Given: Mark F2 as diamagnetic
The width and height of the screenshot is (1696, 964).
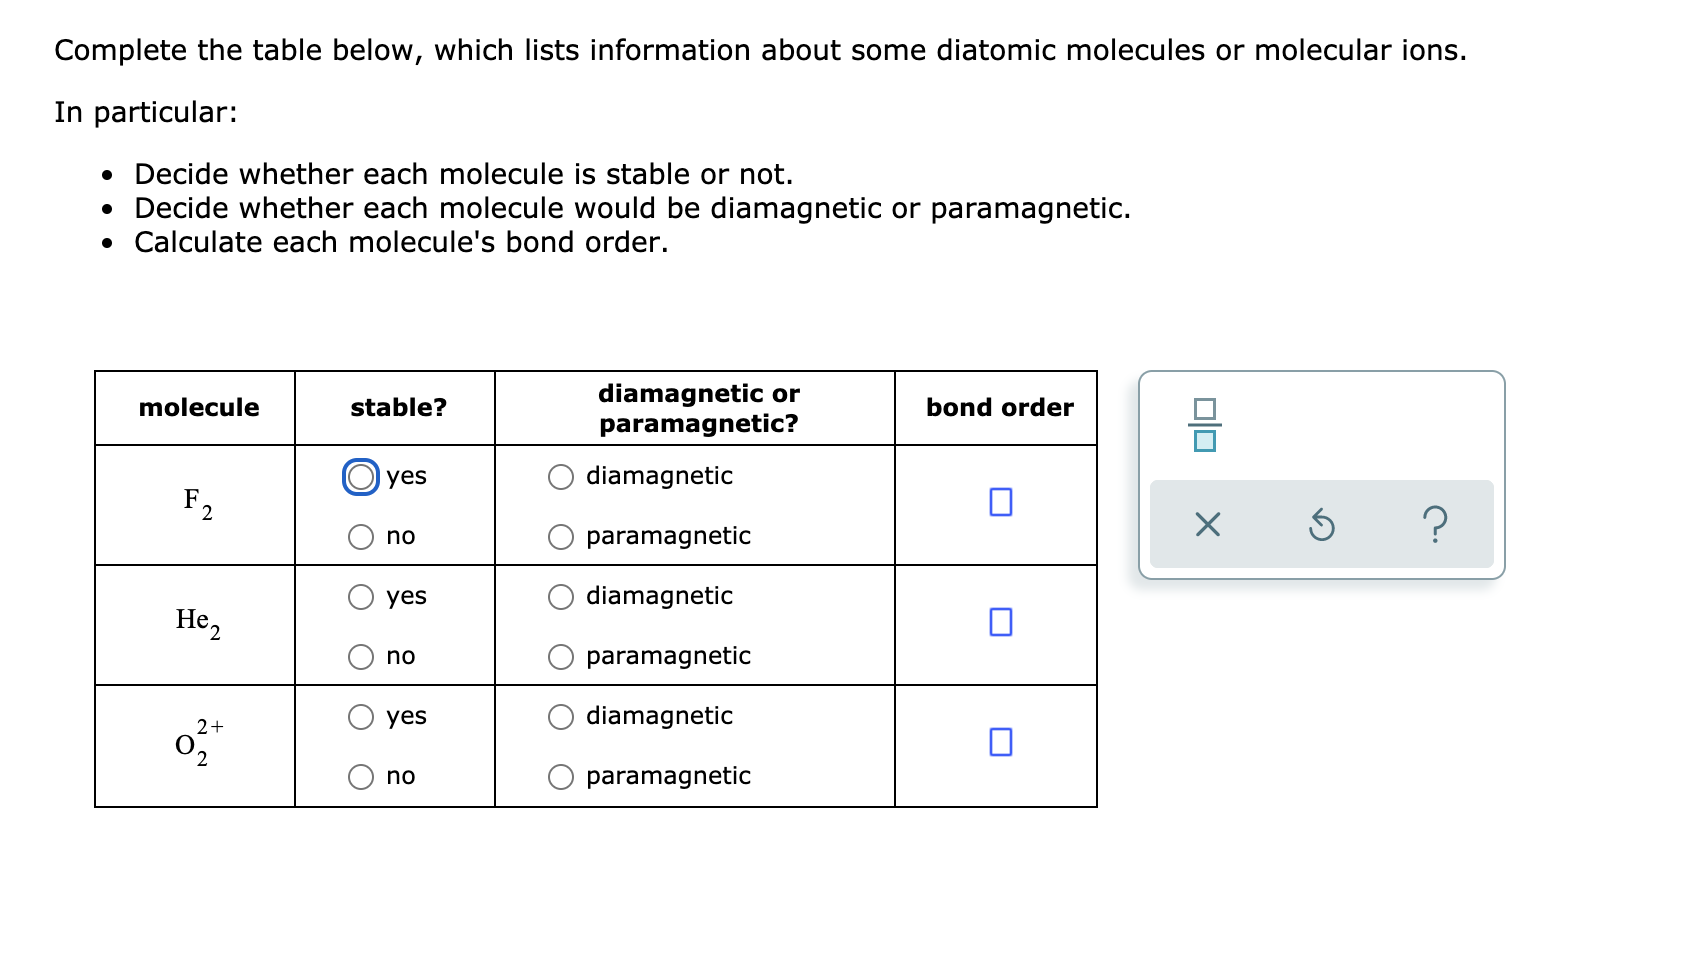Looking at the screenshot, I should [x=561, y=477].
